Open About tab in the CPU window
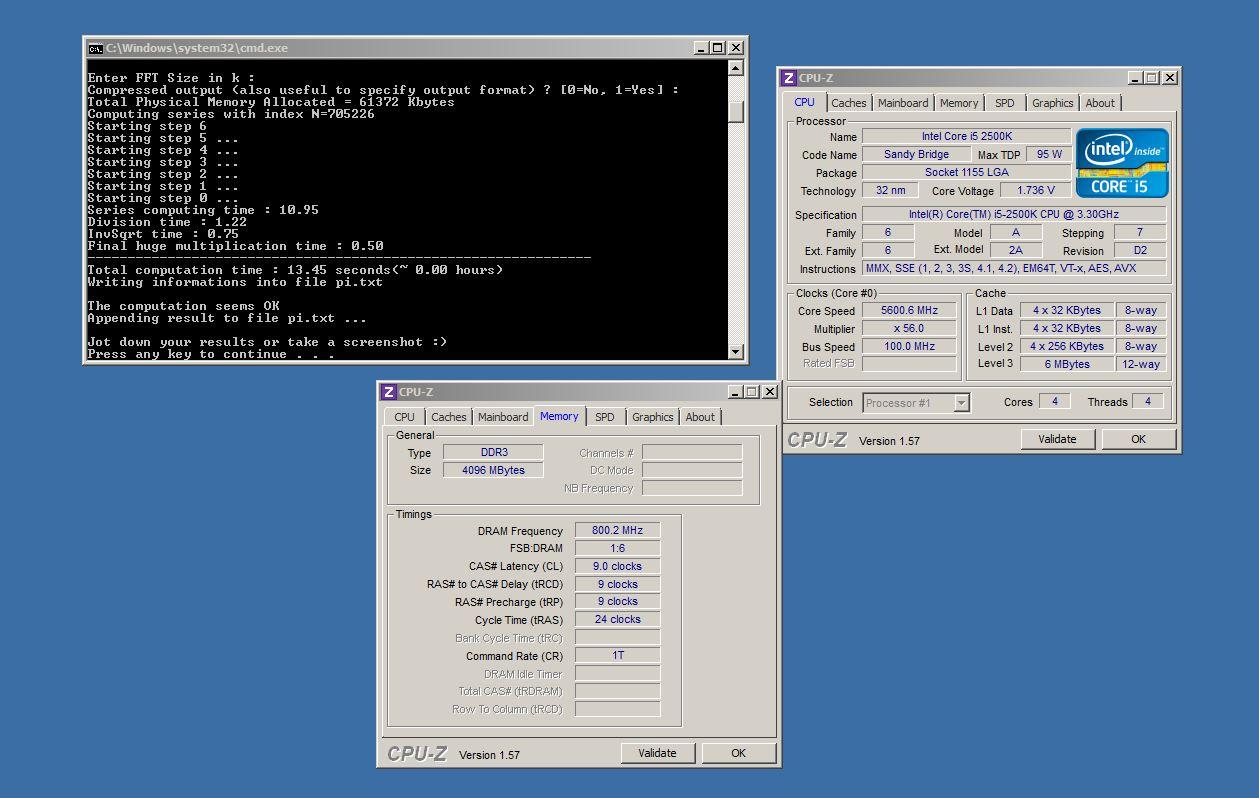This screenshot has height=798, width=1259. [1100, 103]
